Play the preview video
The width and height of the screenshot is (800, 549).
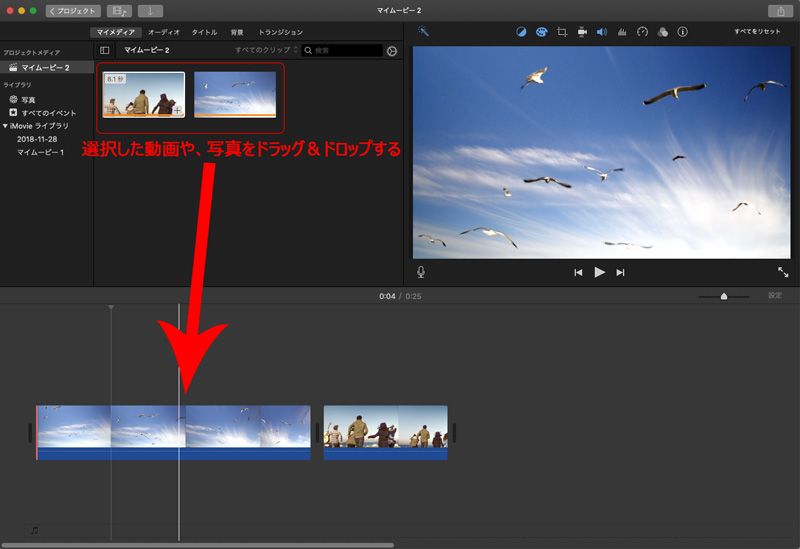[x=599, y=272]
